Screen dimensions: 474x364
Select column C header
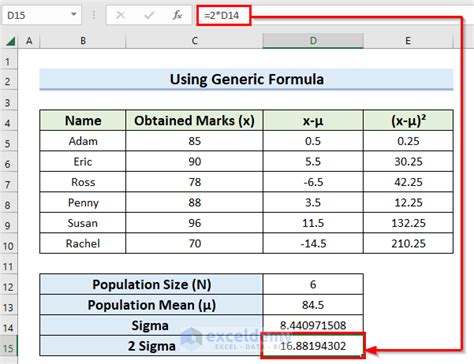194,41
